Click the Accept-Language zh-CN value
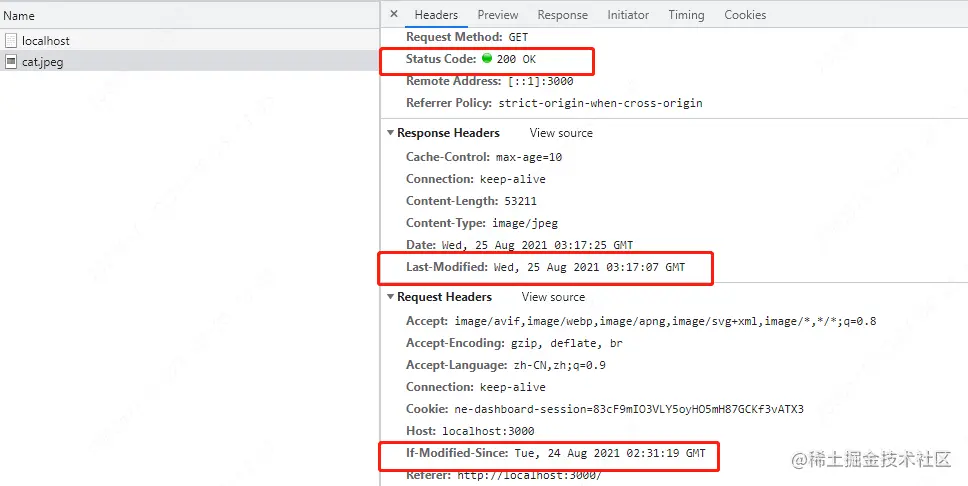The image size is (968, 486). [559, 366]
